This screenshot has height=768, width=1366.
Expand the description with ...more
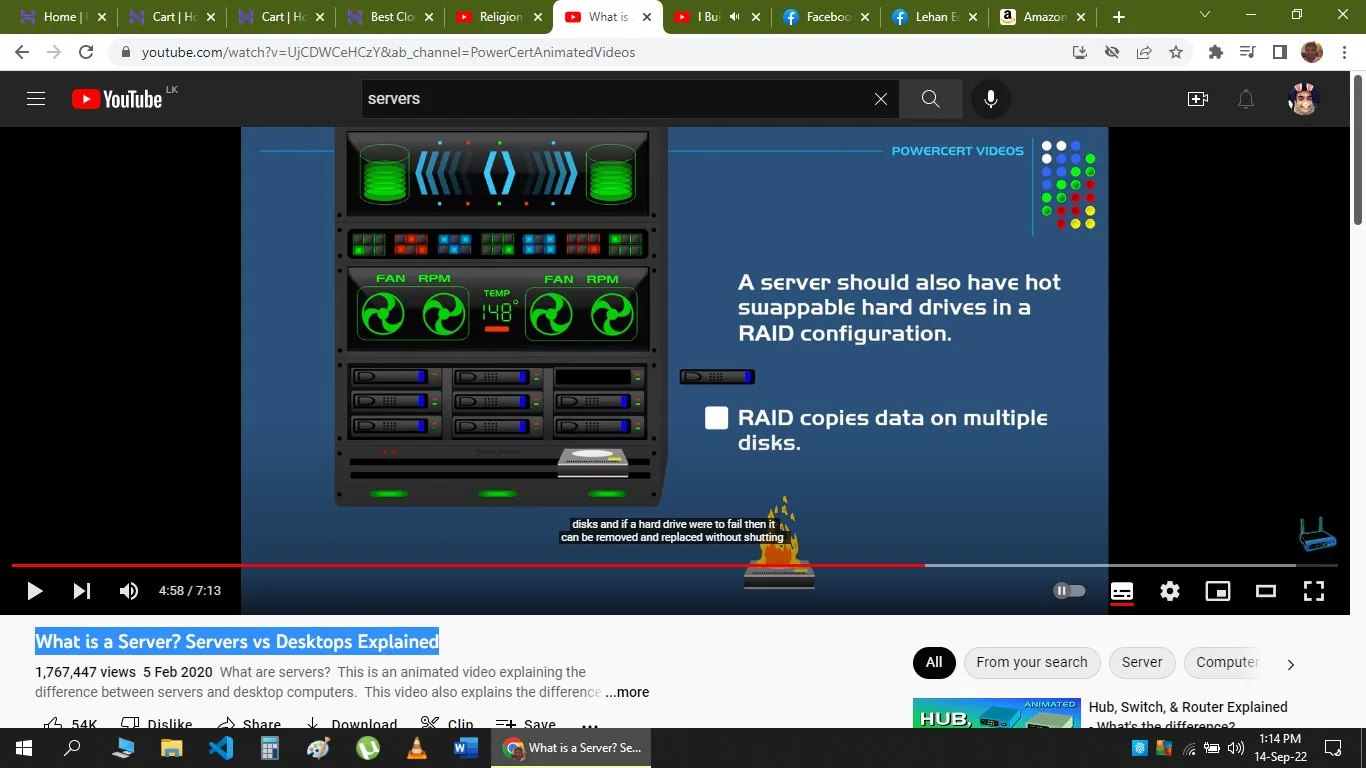coord(626,692)
